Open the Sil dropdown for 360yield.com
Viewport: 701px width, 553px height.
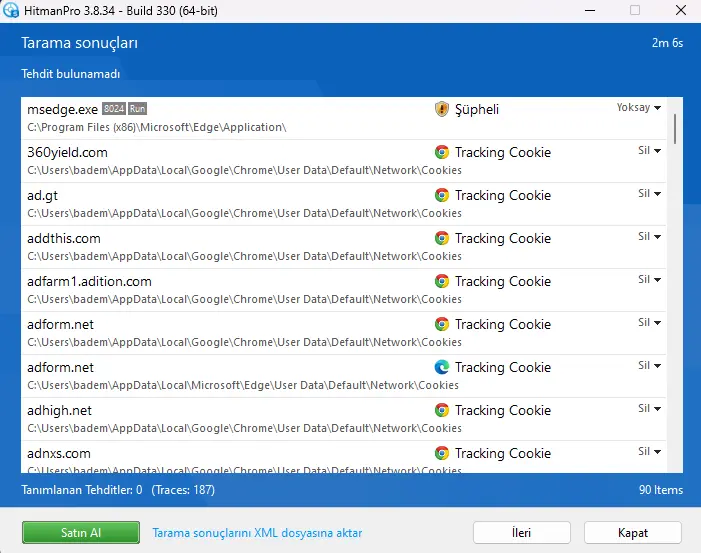click(649, 150)
